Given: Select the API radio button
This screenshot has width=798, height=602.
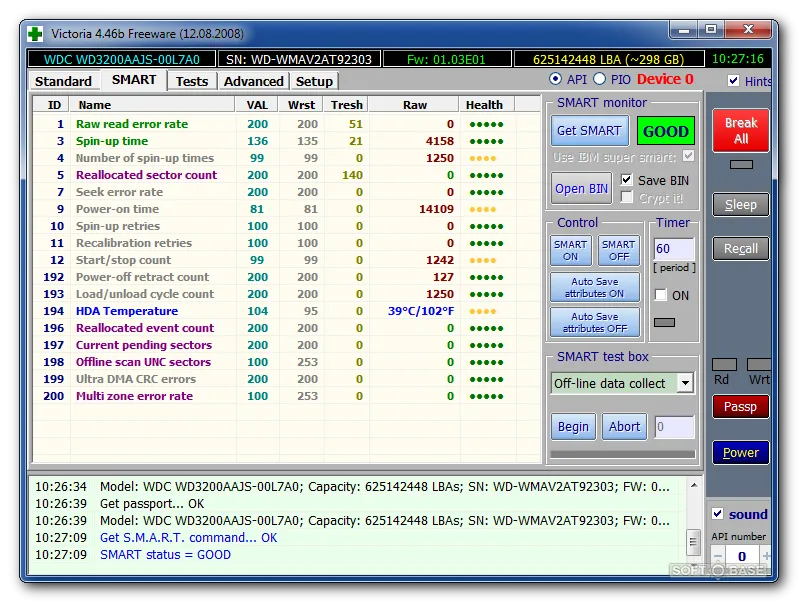Looking at the screenshot, I should pos(555,79).
